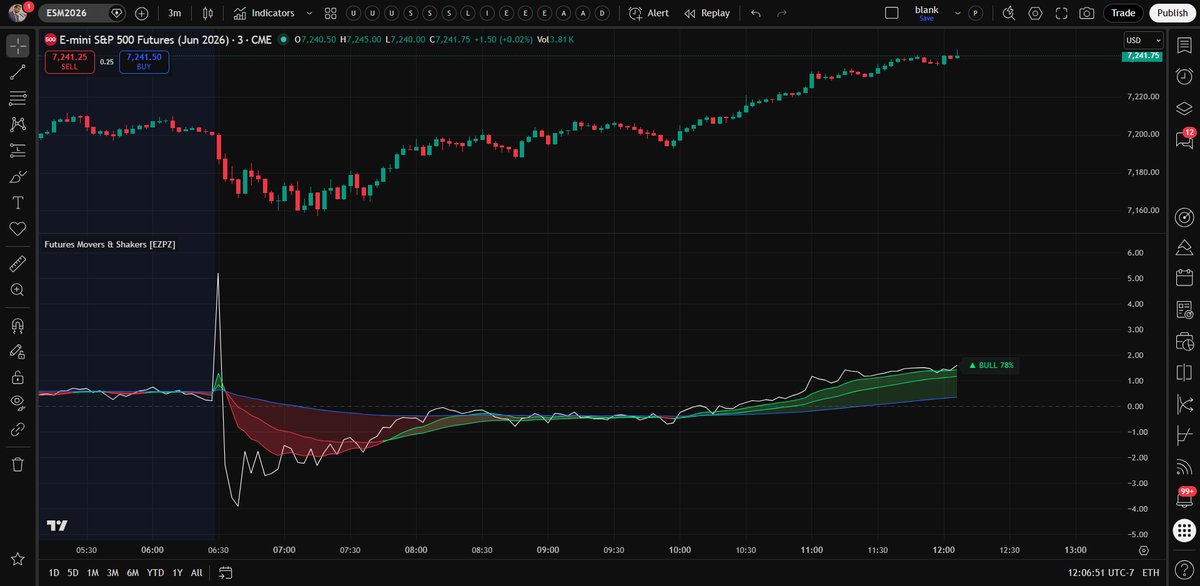Activate the zoom in tool
The image size is (1200, 586).
(17, 289)
